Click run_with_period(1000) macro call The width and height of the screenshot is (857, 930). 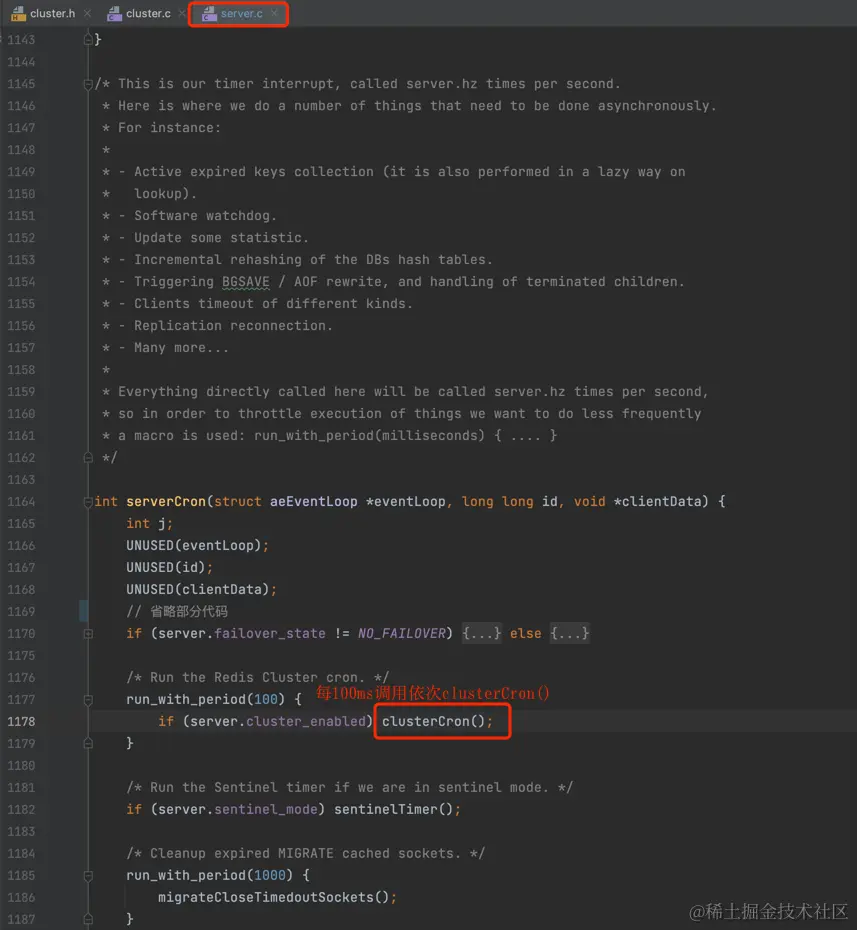tap(209, 875)
